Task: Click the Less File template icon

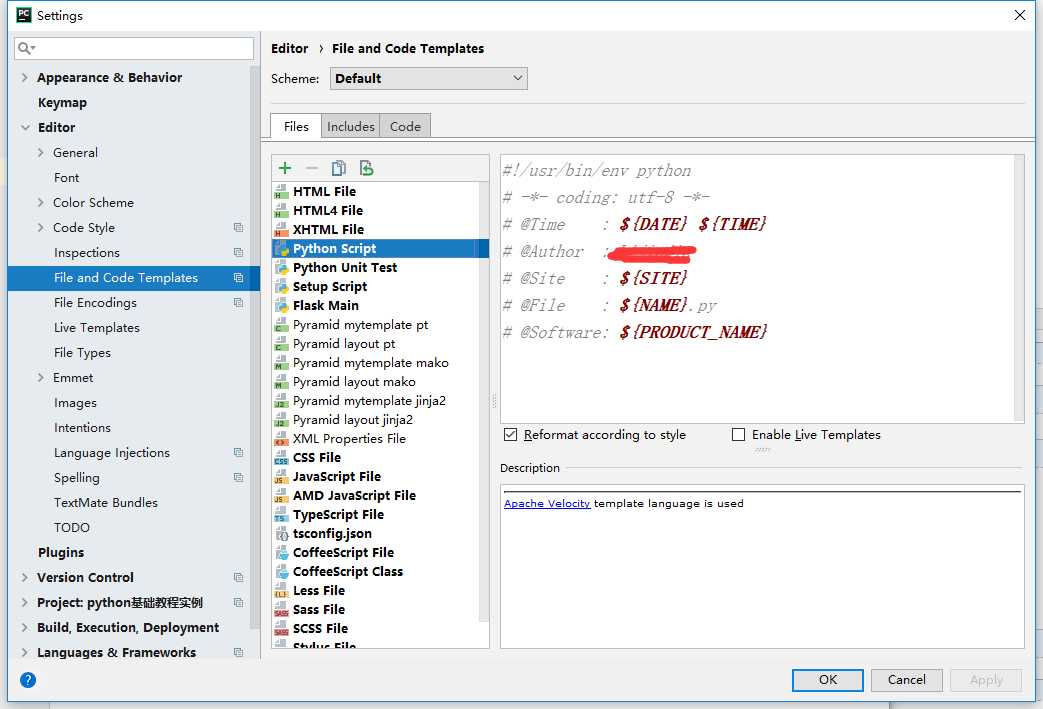Action: (281, 591)
